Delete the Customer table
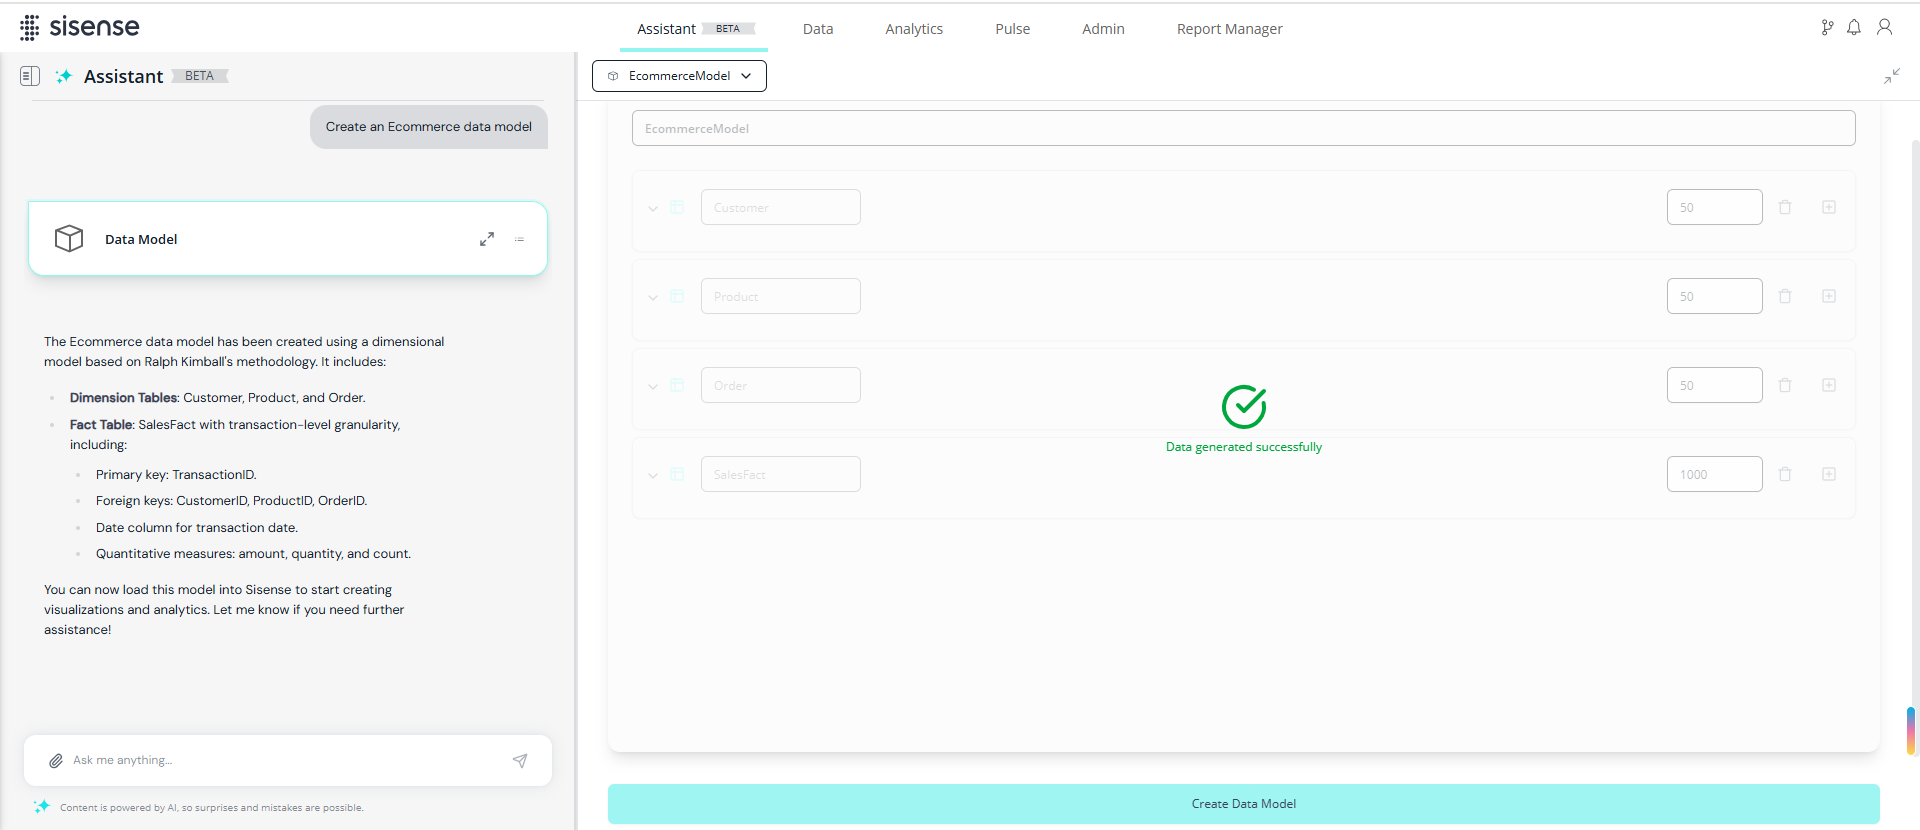 pyautogui.click(x=1785, y=207)
